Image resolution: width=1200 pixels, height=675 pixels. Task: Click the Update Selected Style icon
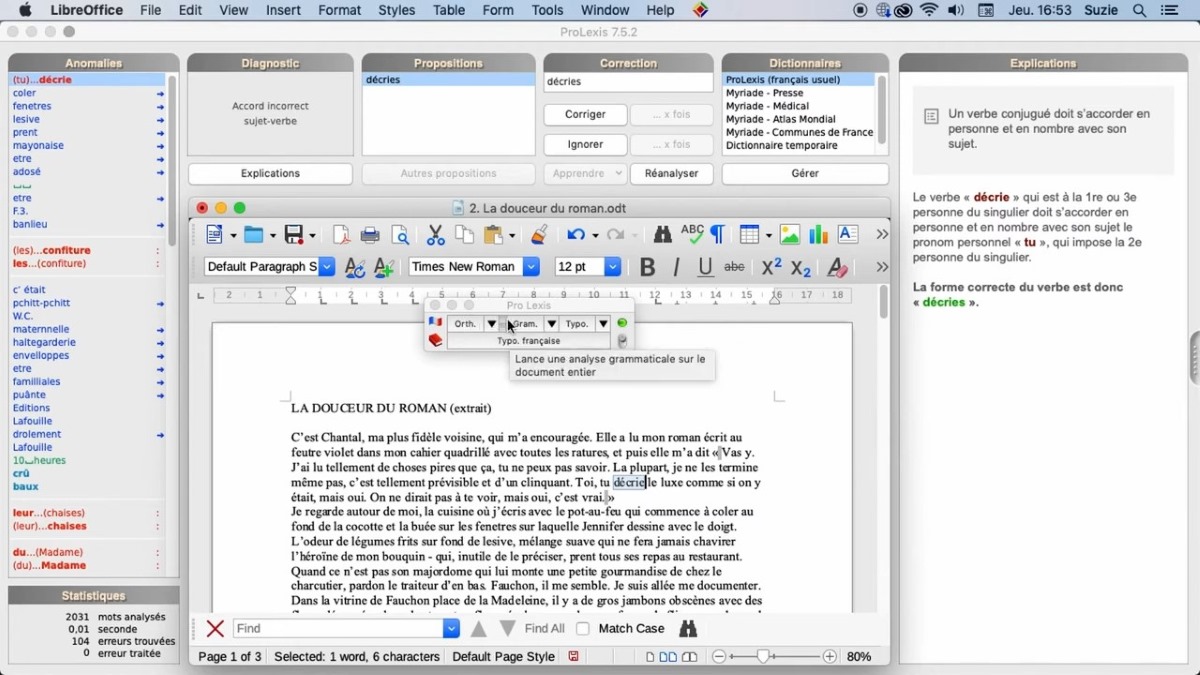click(x=355, y=267)
